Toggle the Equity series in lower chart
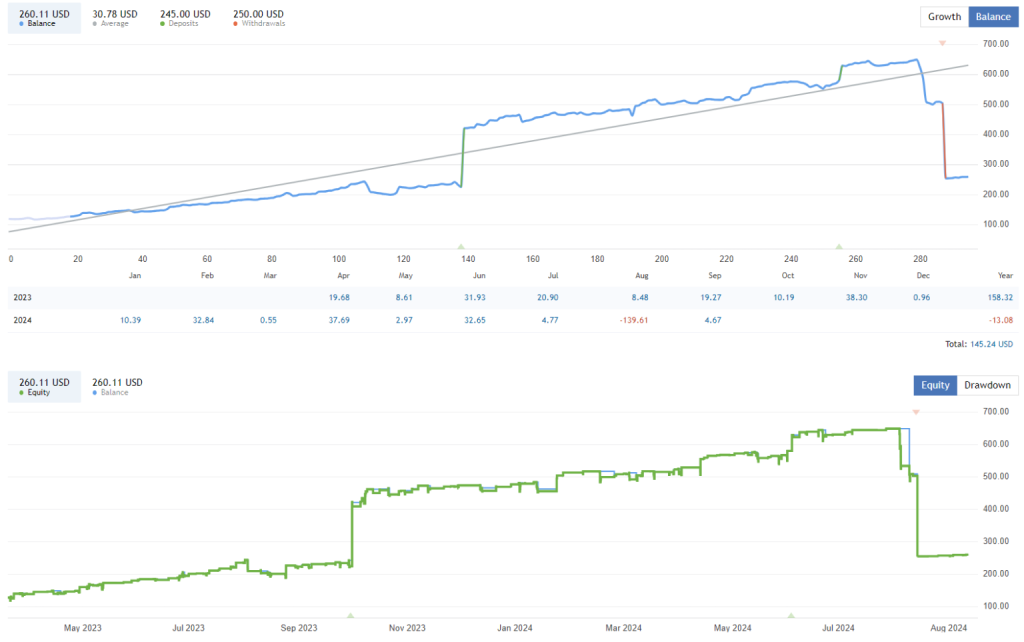The height and width of the screenshot is (642, 1024). pyautogui.click(x=44, y=386)
